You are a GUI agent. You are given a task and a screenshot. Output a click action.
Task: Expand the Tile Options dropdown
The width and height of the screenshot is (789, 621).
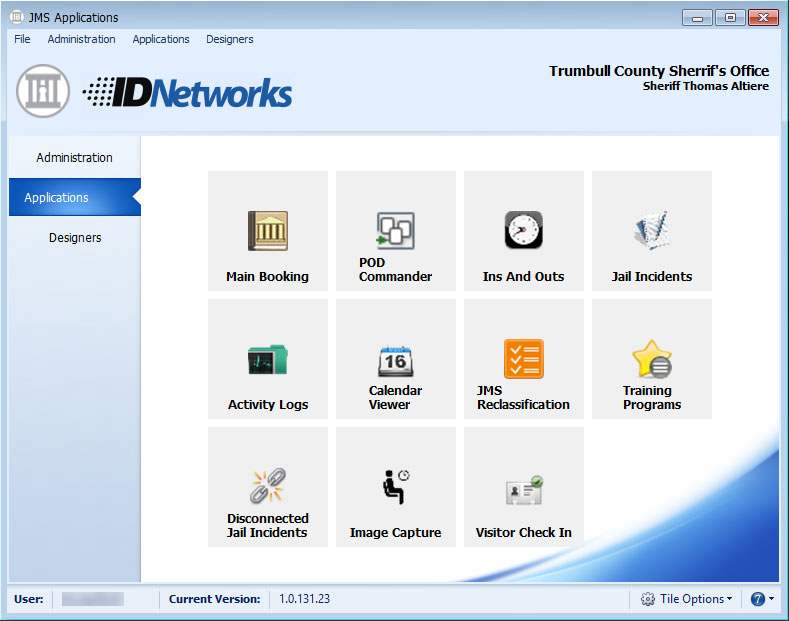[687, 599]
